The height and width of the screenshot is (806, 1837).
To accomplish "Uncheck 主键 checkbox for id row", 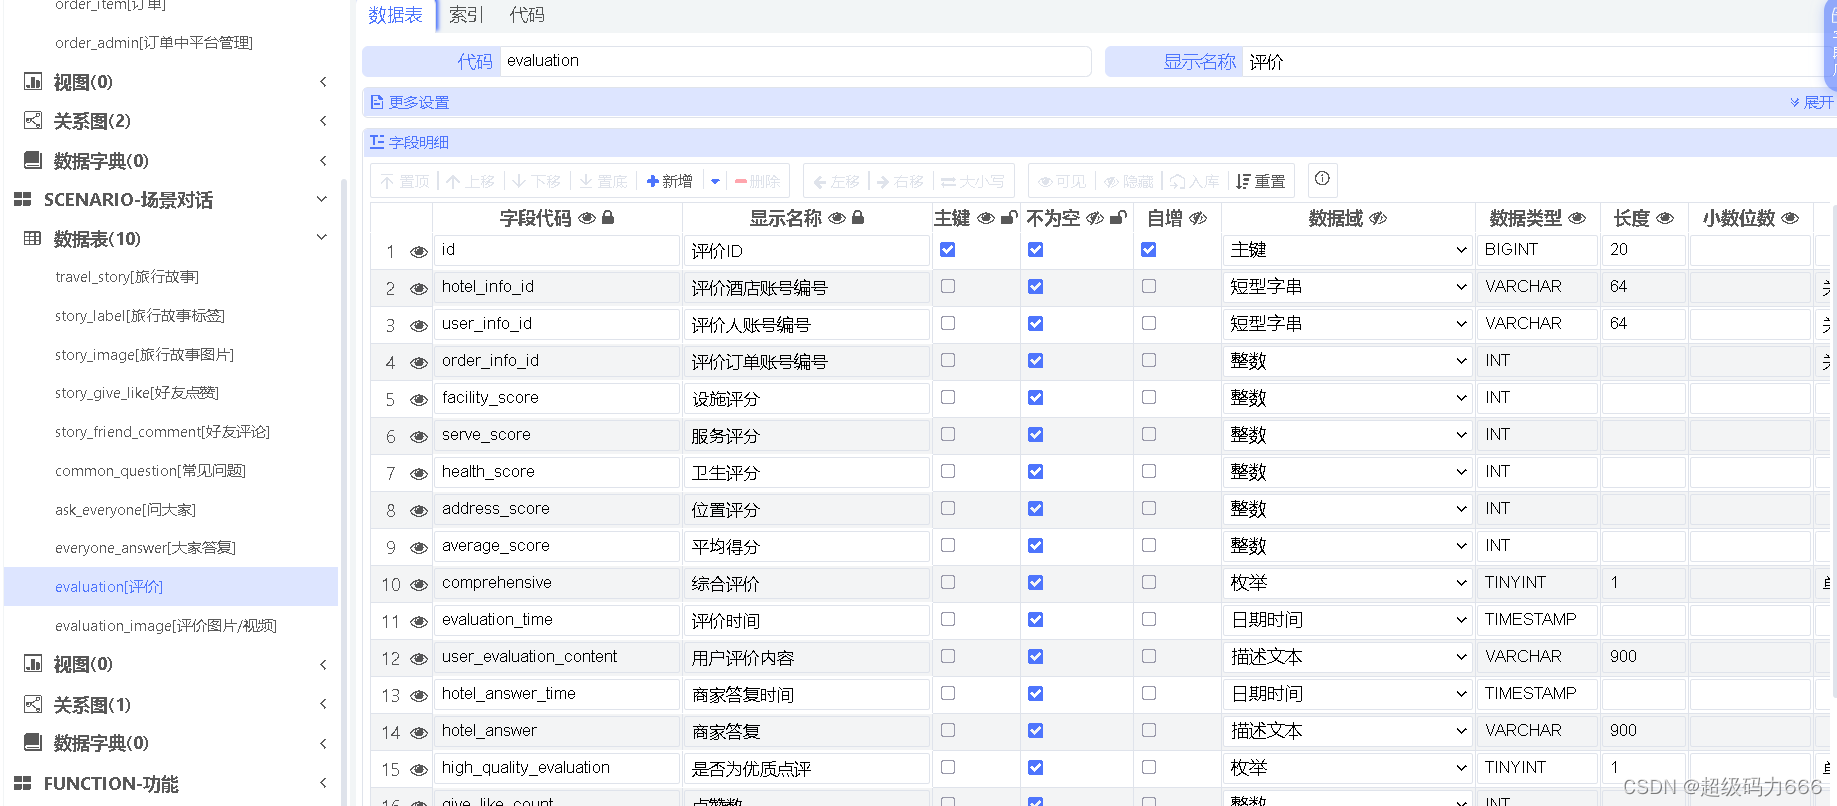I will (948, 249).
